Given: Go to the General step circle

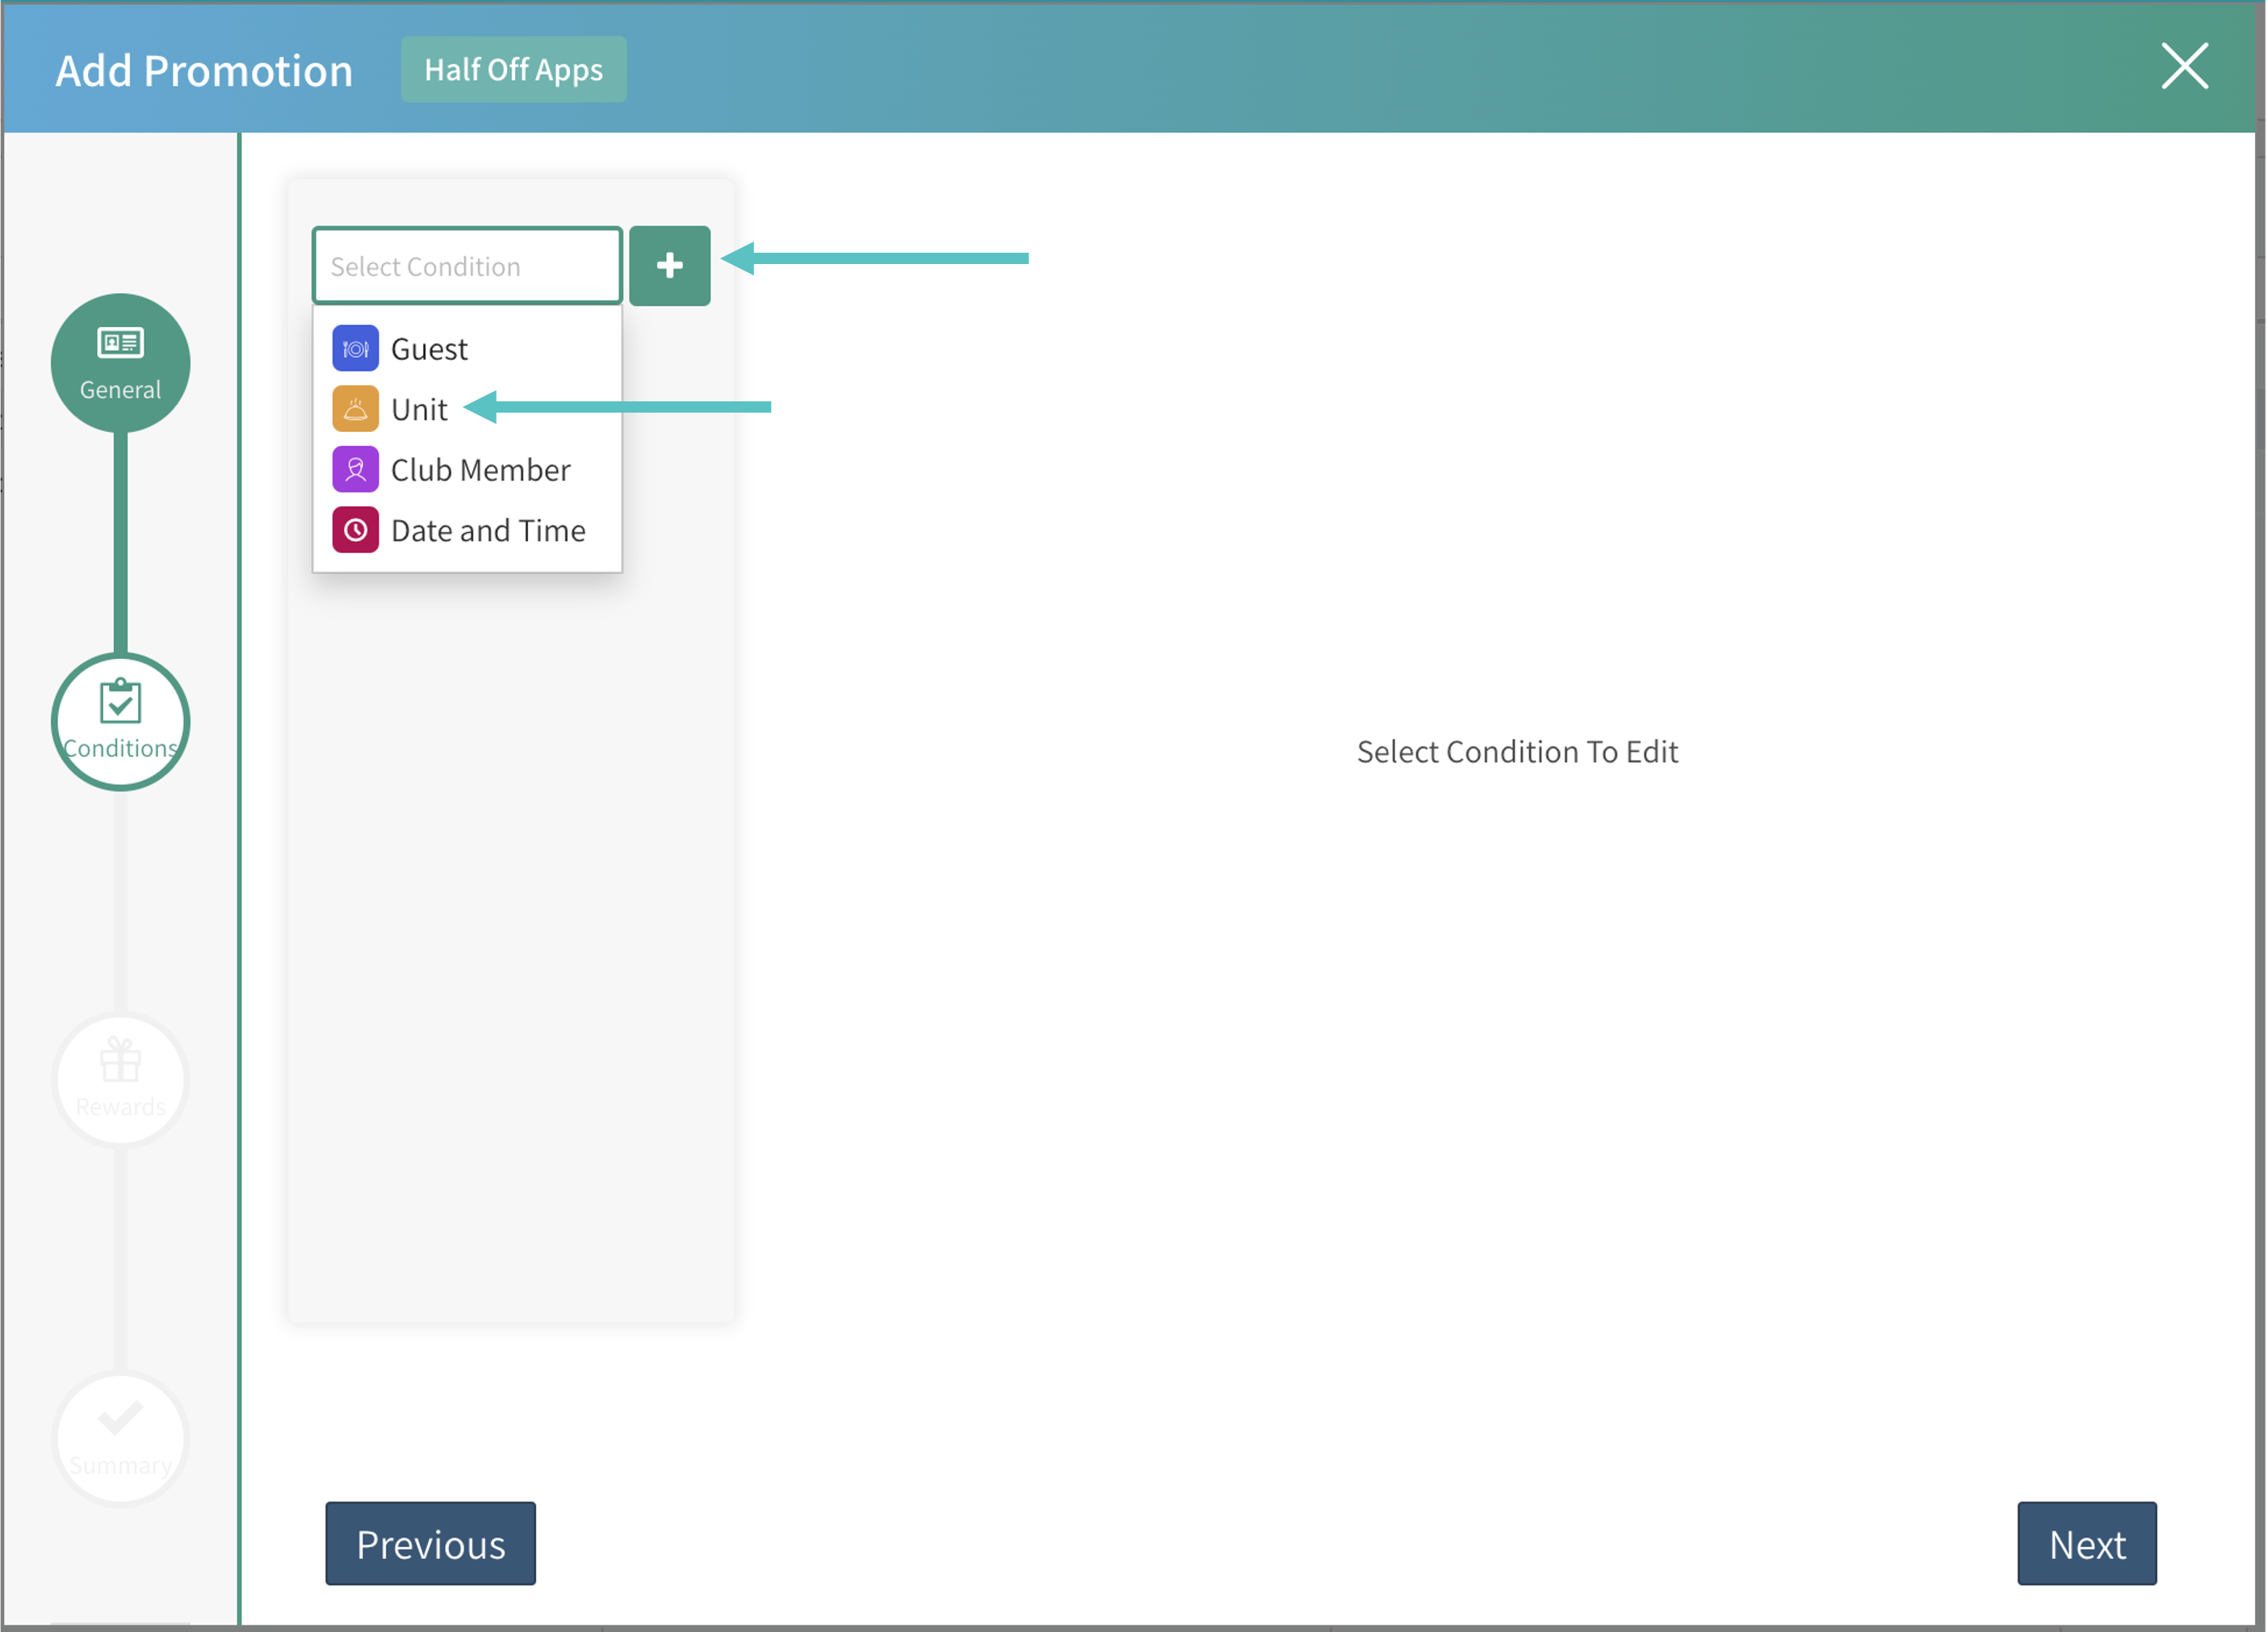Looking at the screenshot, I should click(120, 362).
